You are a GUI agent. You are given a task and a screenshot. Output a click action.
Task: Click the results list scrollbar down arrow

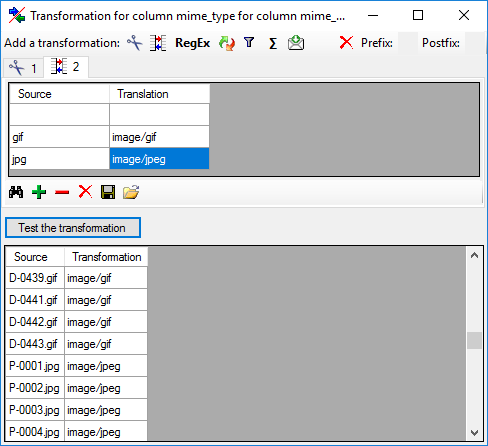[x=474, y=433]
